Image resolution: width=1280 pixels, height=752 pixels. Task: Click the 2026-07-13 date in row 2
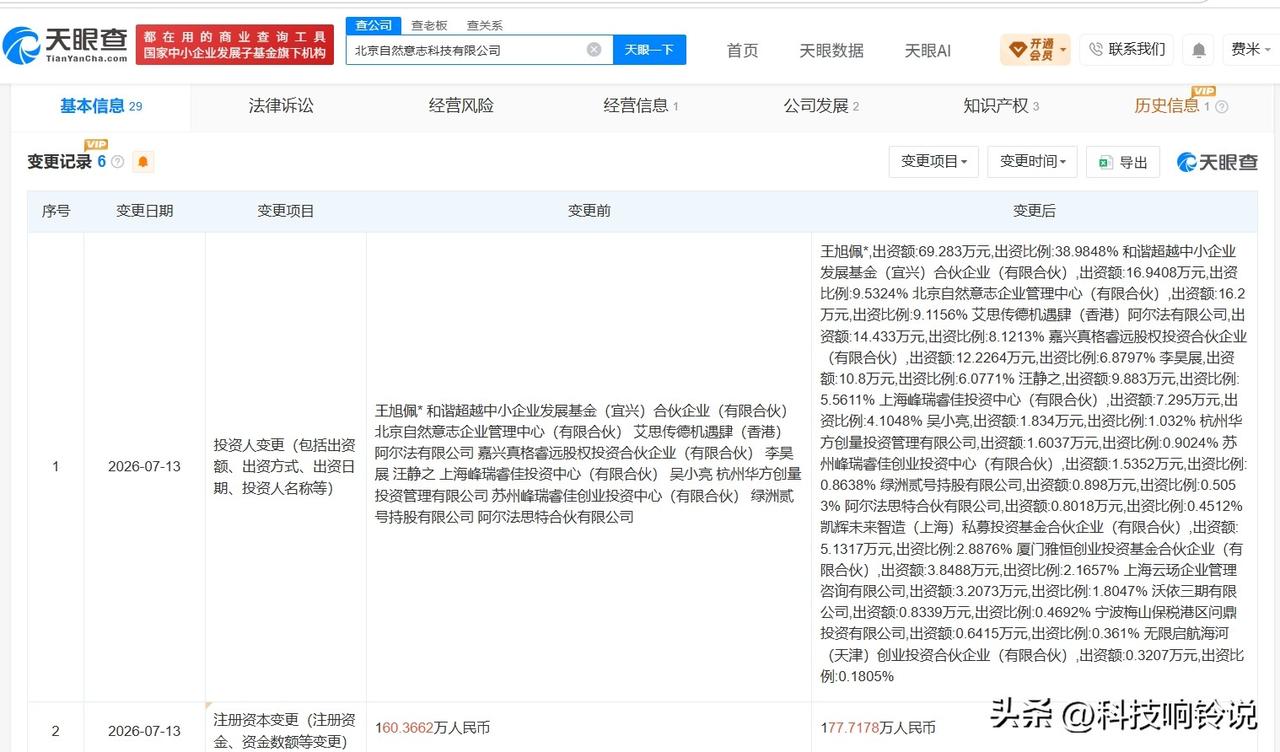(144, 731)
